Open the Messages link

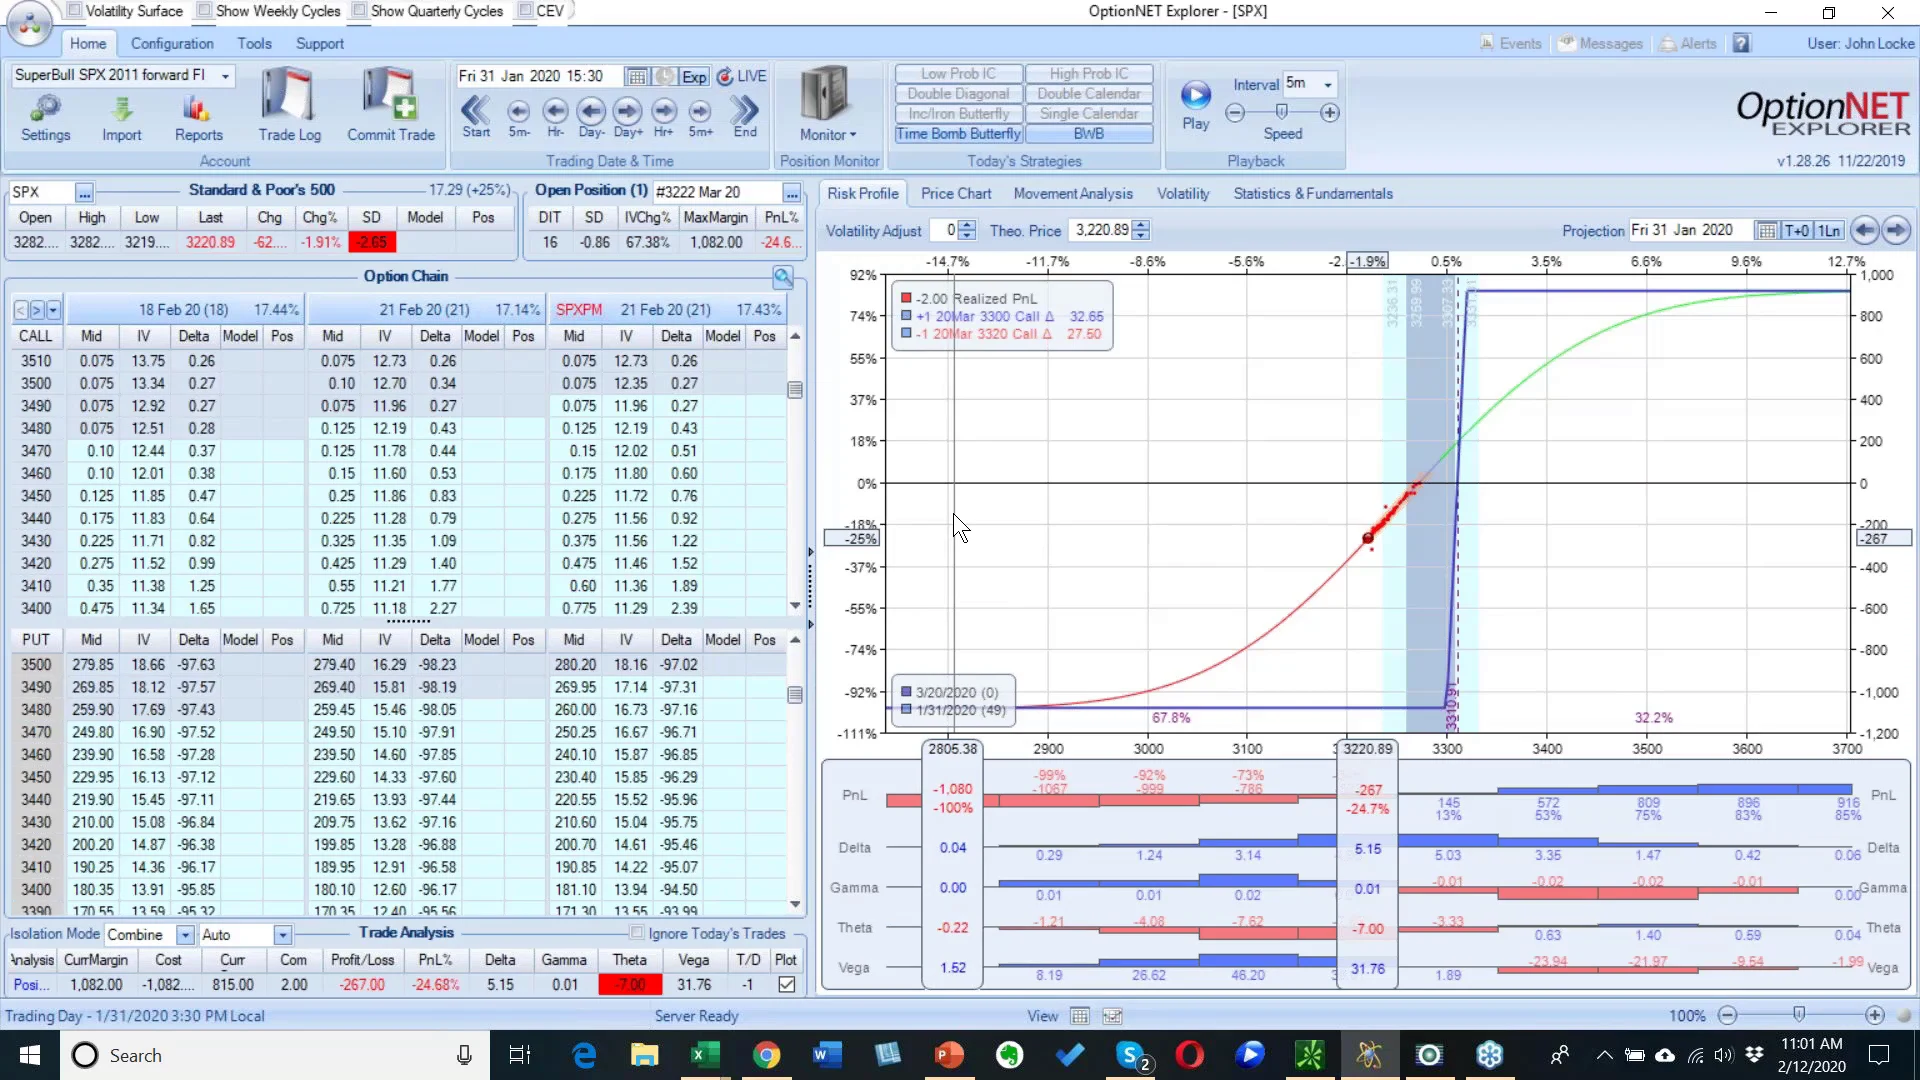pyautogui.click(x=1600, y=44)
